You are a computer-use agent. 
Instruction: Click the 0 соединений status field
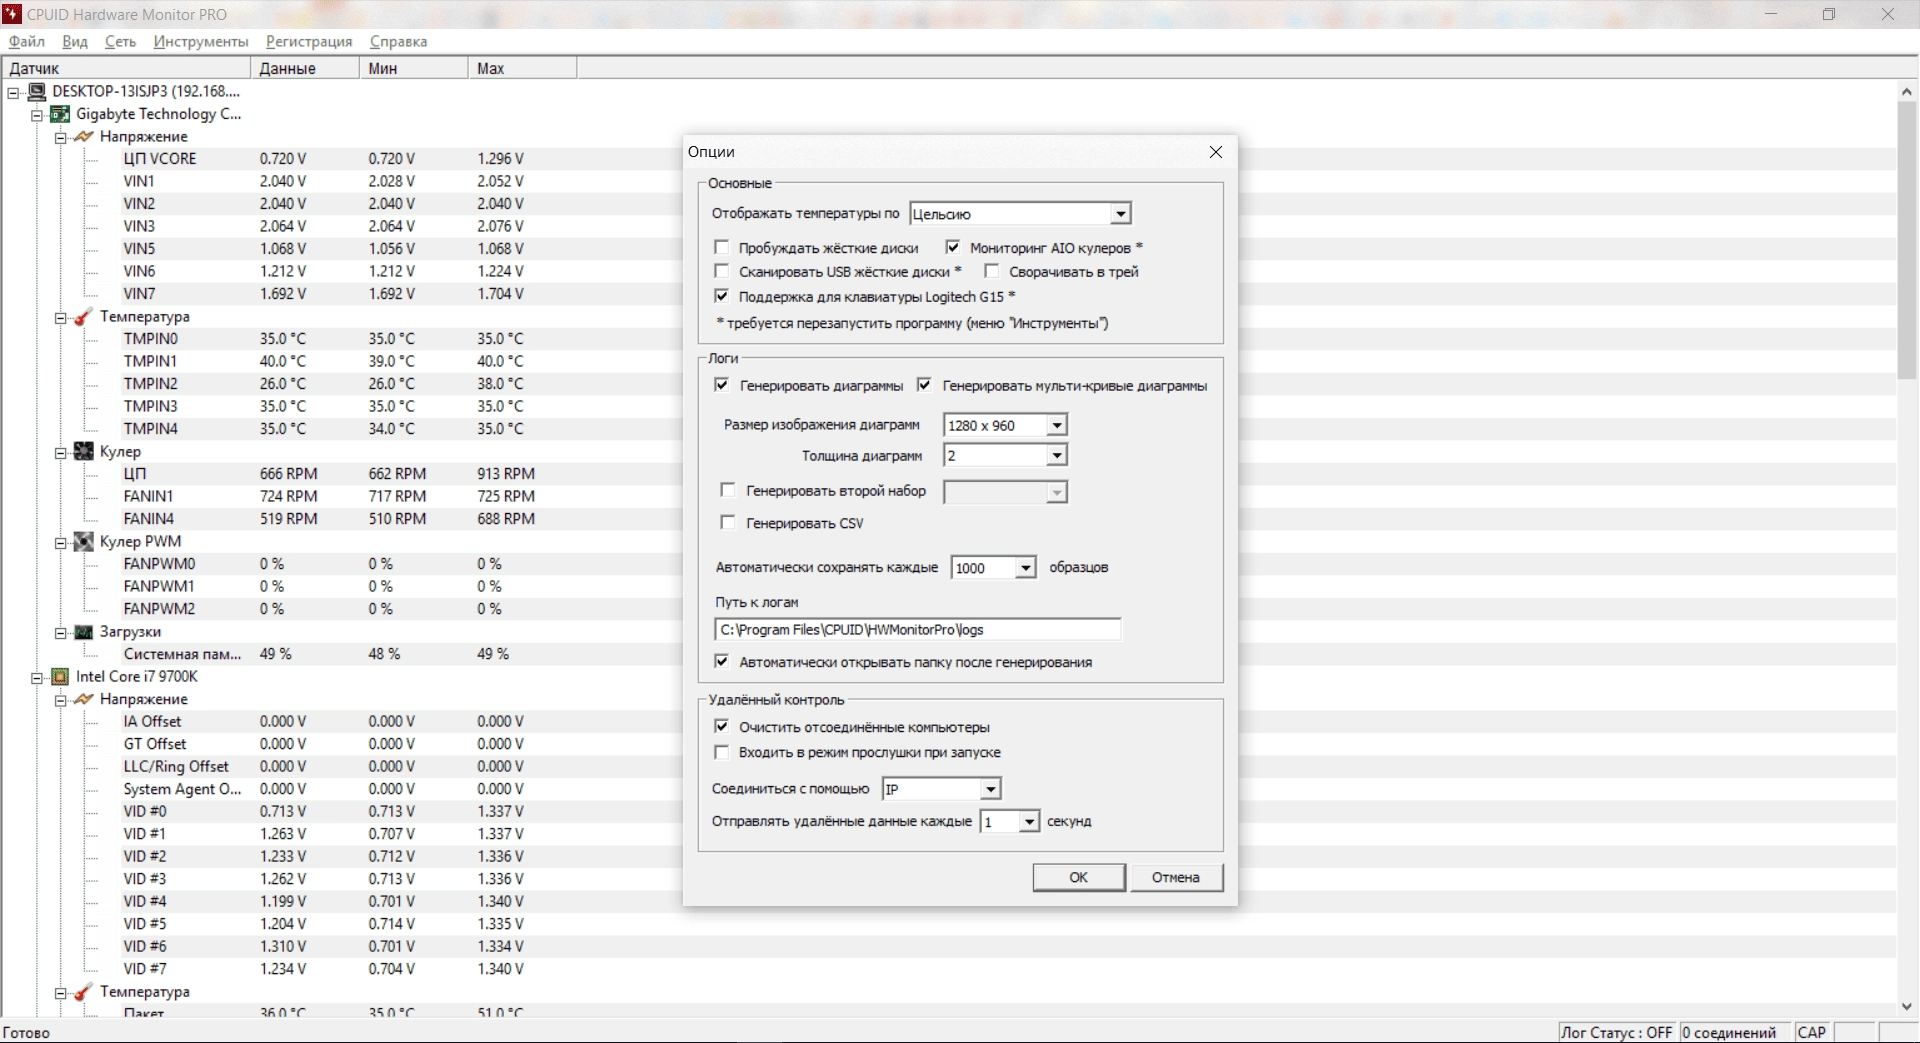click(x=1735, y=1032)
